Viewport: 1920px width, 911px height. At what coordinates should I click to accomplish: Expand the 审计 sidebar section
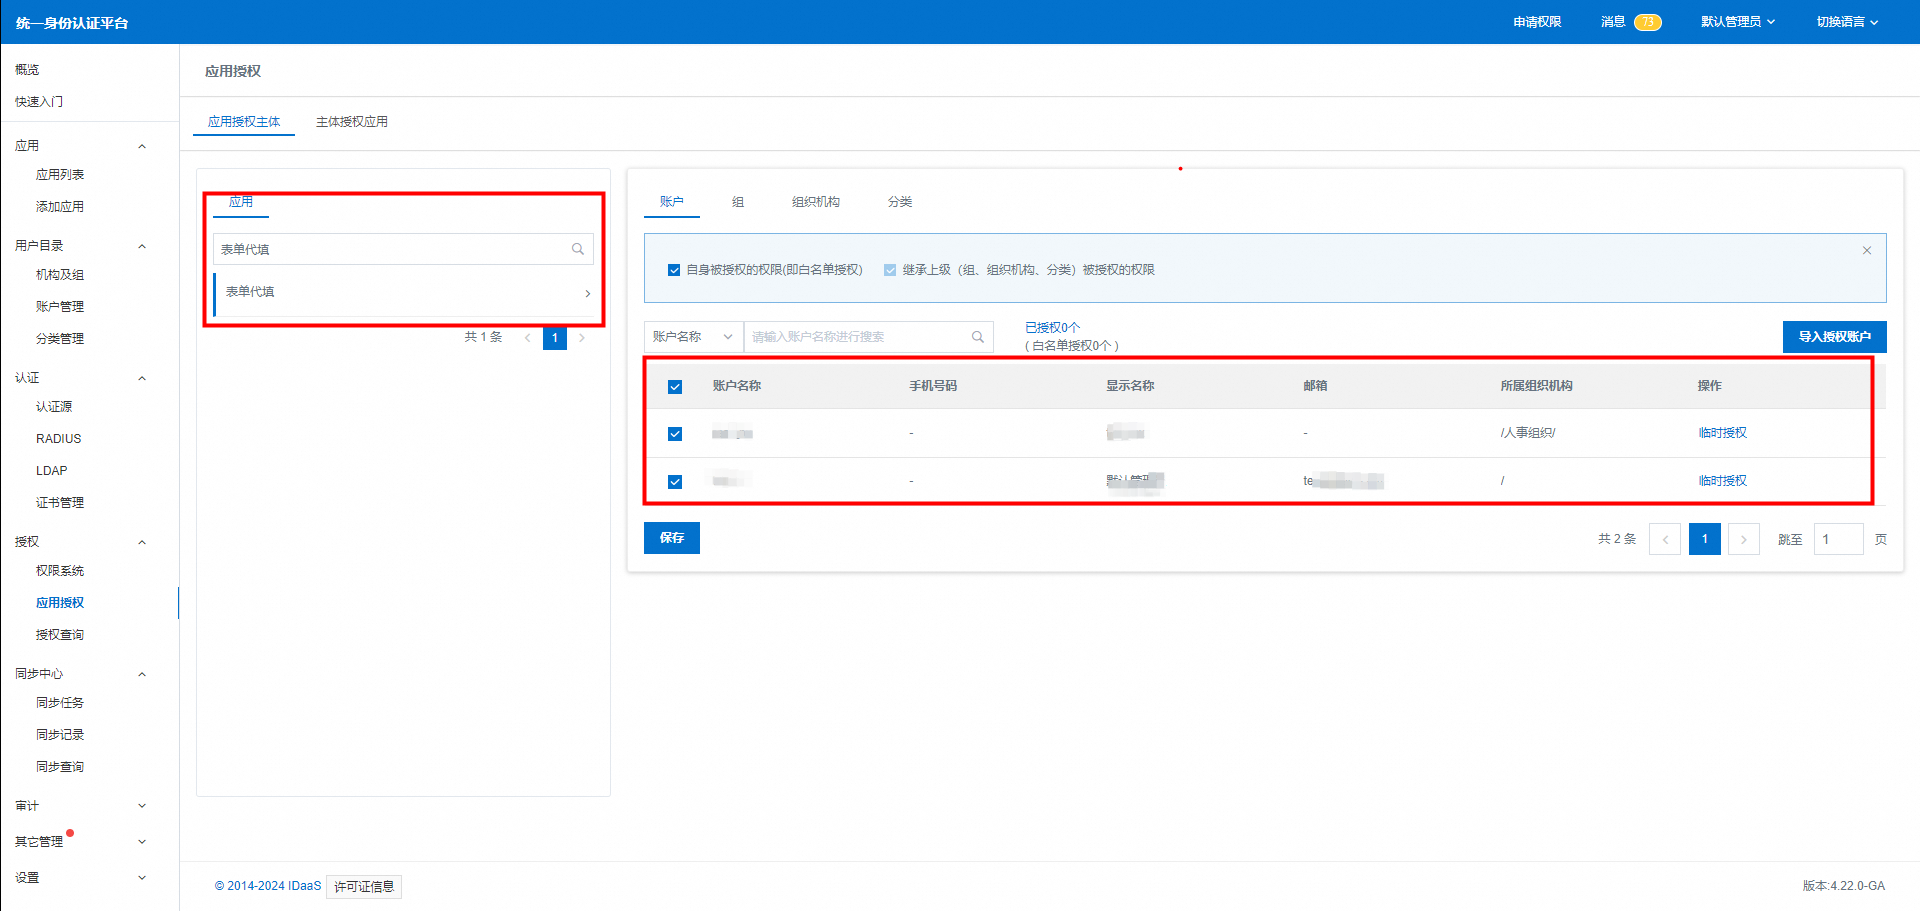point(80,806)
